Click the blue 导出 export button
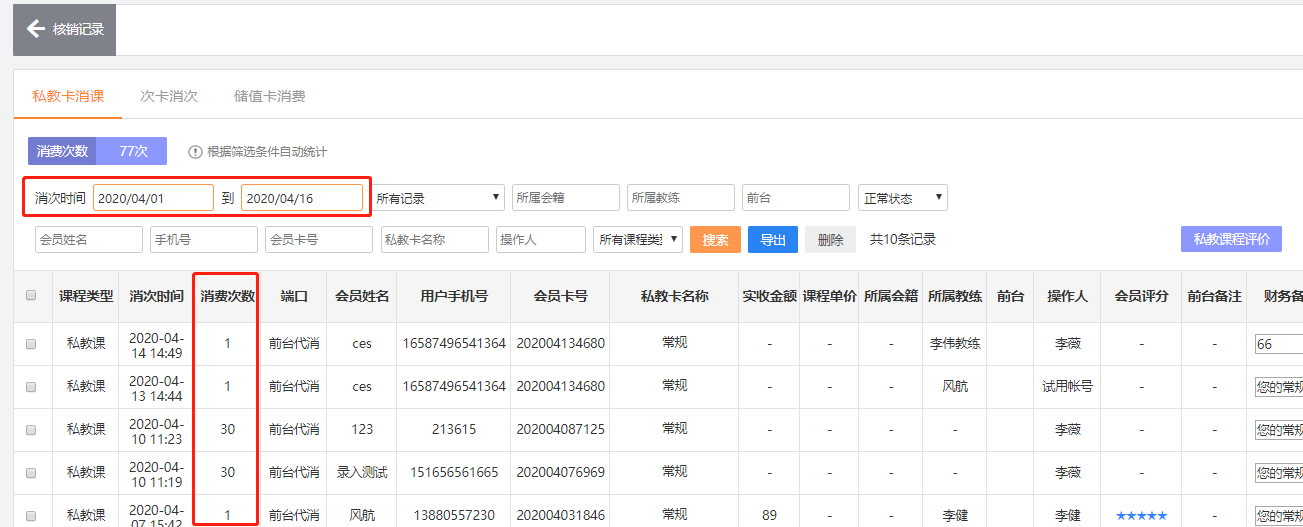The height and width of the screenshot is (527, 1303). point(772,240)
